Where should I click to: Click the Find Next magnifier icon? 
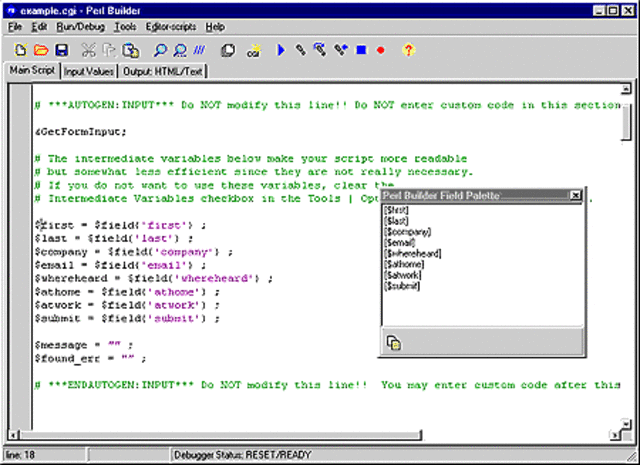[180, 50]
